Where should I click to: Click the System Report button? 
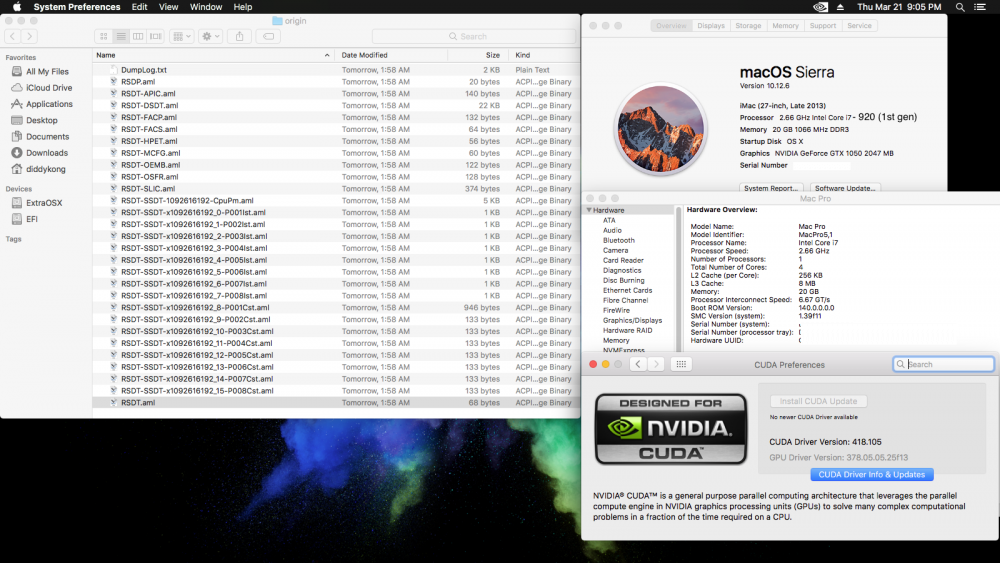771,188
